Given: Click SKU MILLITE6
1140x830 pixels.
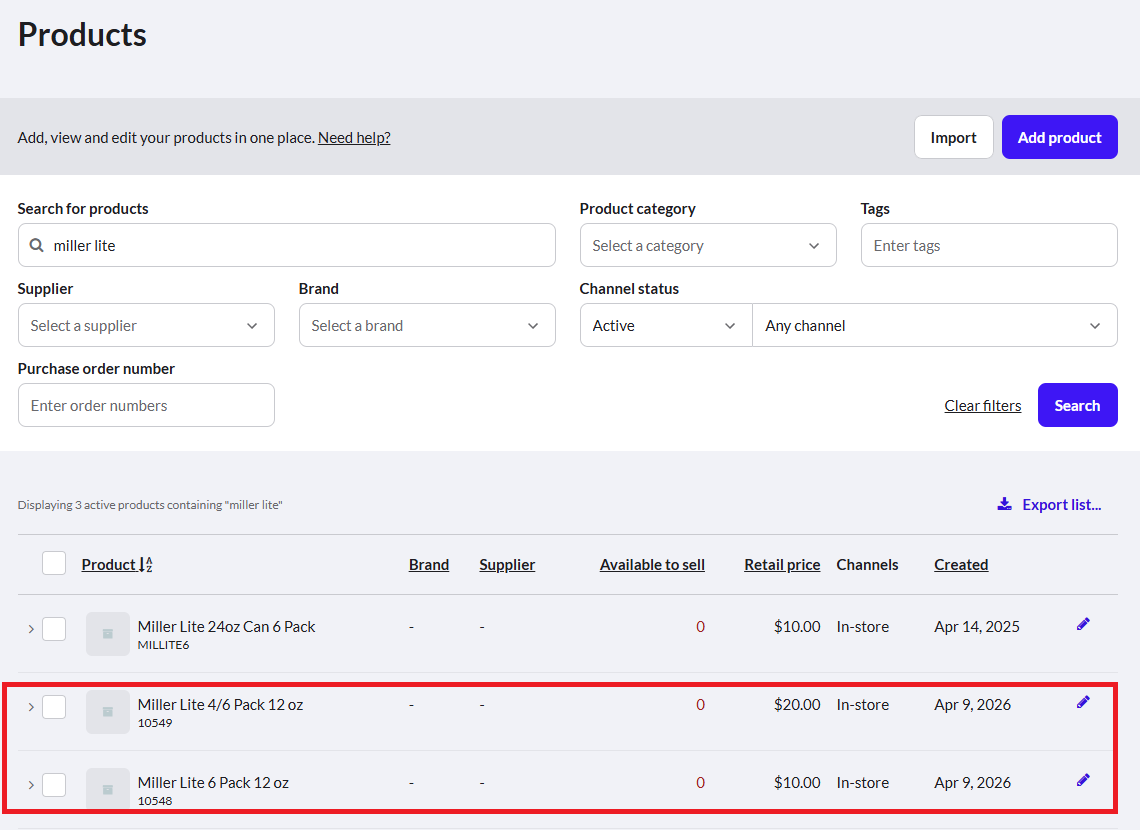Looking at the screenshot, I should tap(163, 645).
